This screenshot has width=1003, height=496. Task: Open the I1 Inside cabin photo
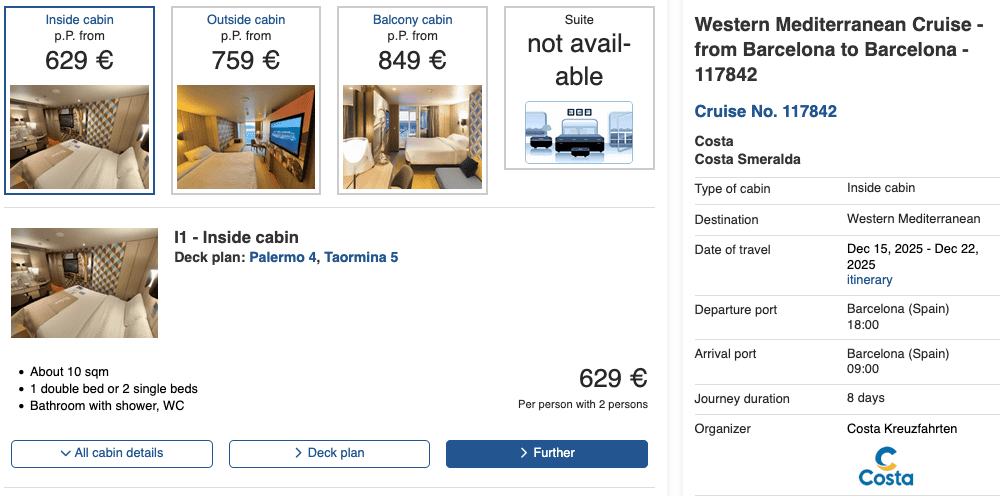84,283
